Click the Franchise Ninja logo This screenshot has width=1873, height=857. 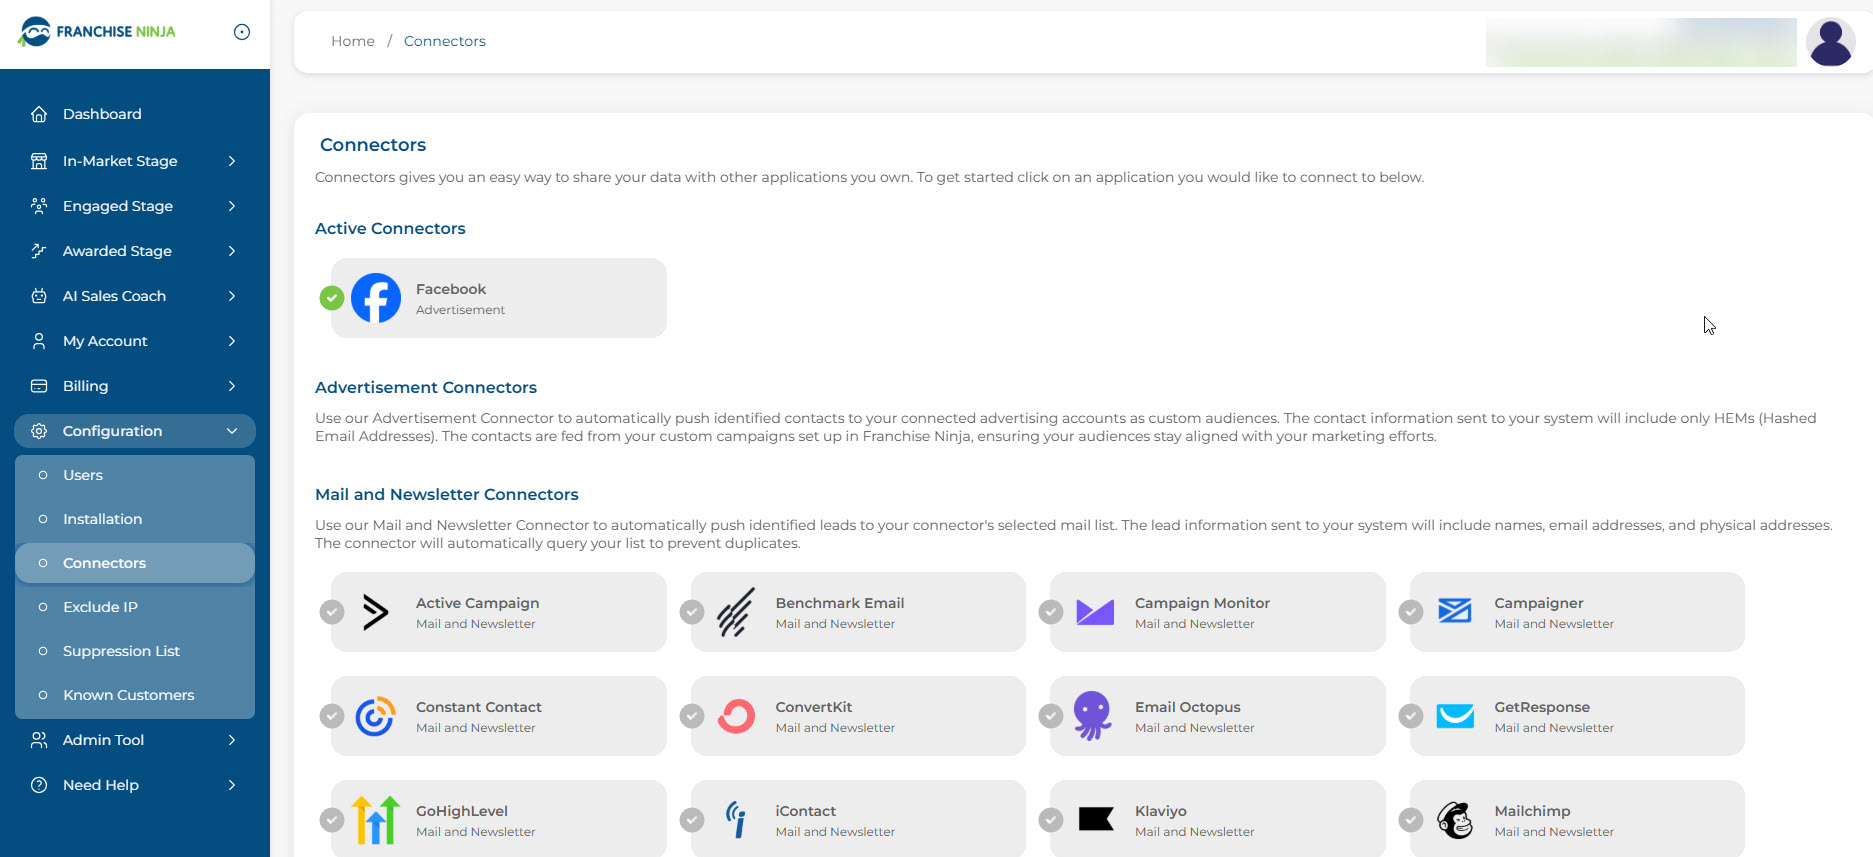(x=96, y=32)
